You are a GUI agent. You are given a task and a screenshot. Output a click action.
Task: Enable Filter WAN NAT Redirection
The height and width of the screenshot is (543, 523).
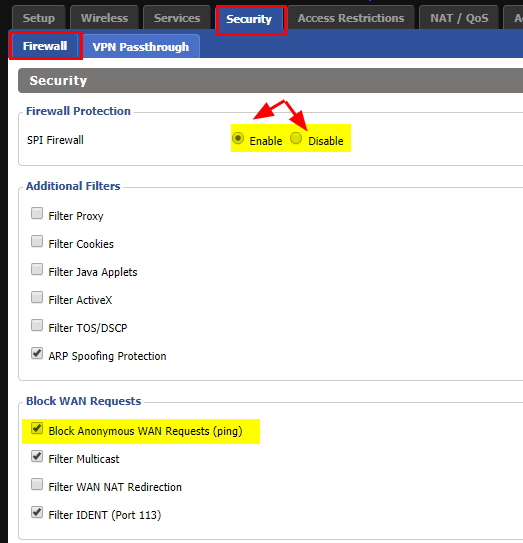(x=37, y=484)
